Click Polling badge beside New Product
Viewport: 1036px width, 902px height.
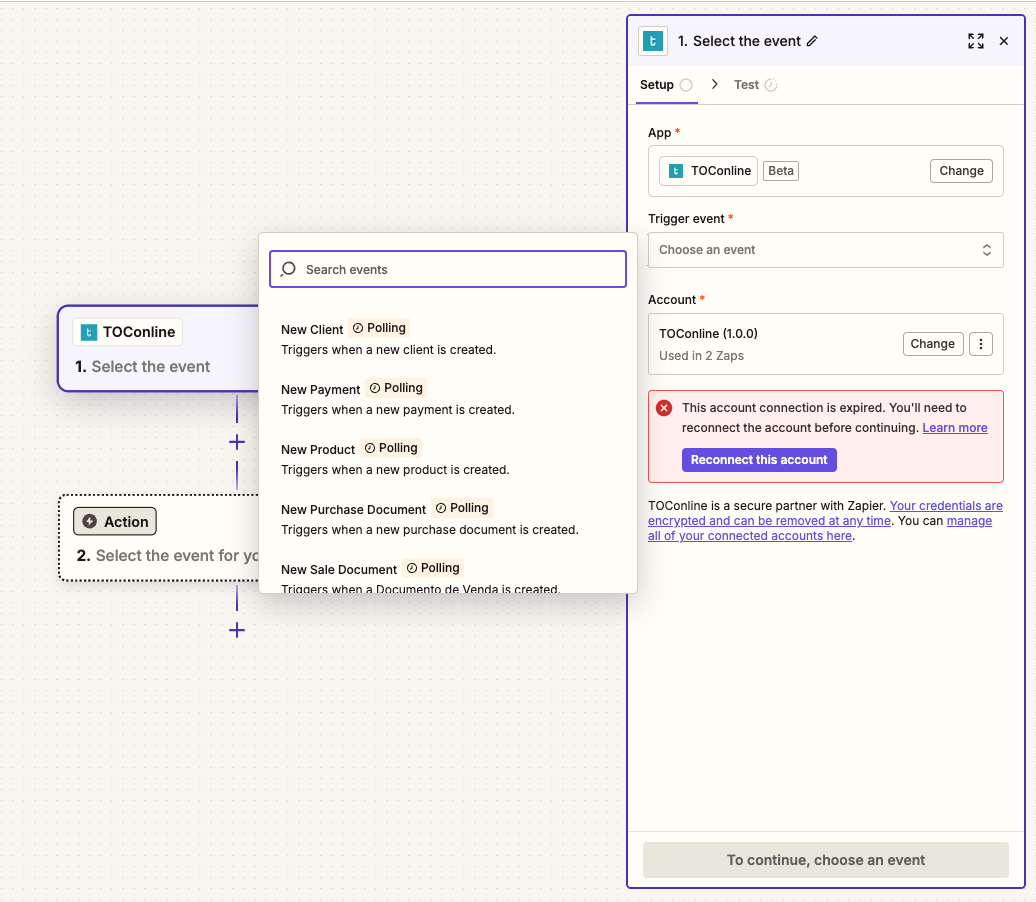(x=391, y=448)
